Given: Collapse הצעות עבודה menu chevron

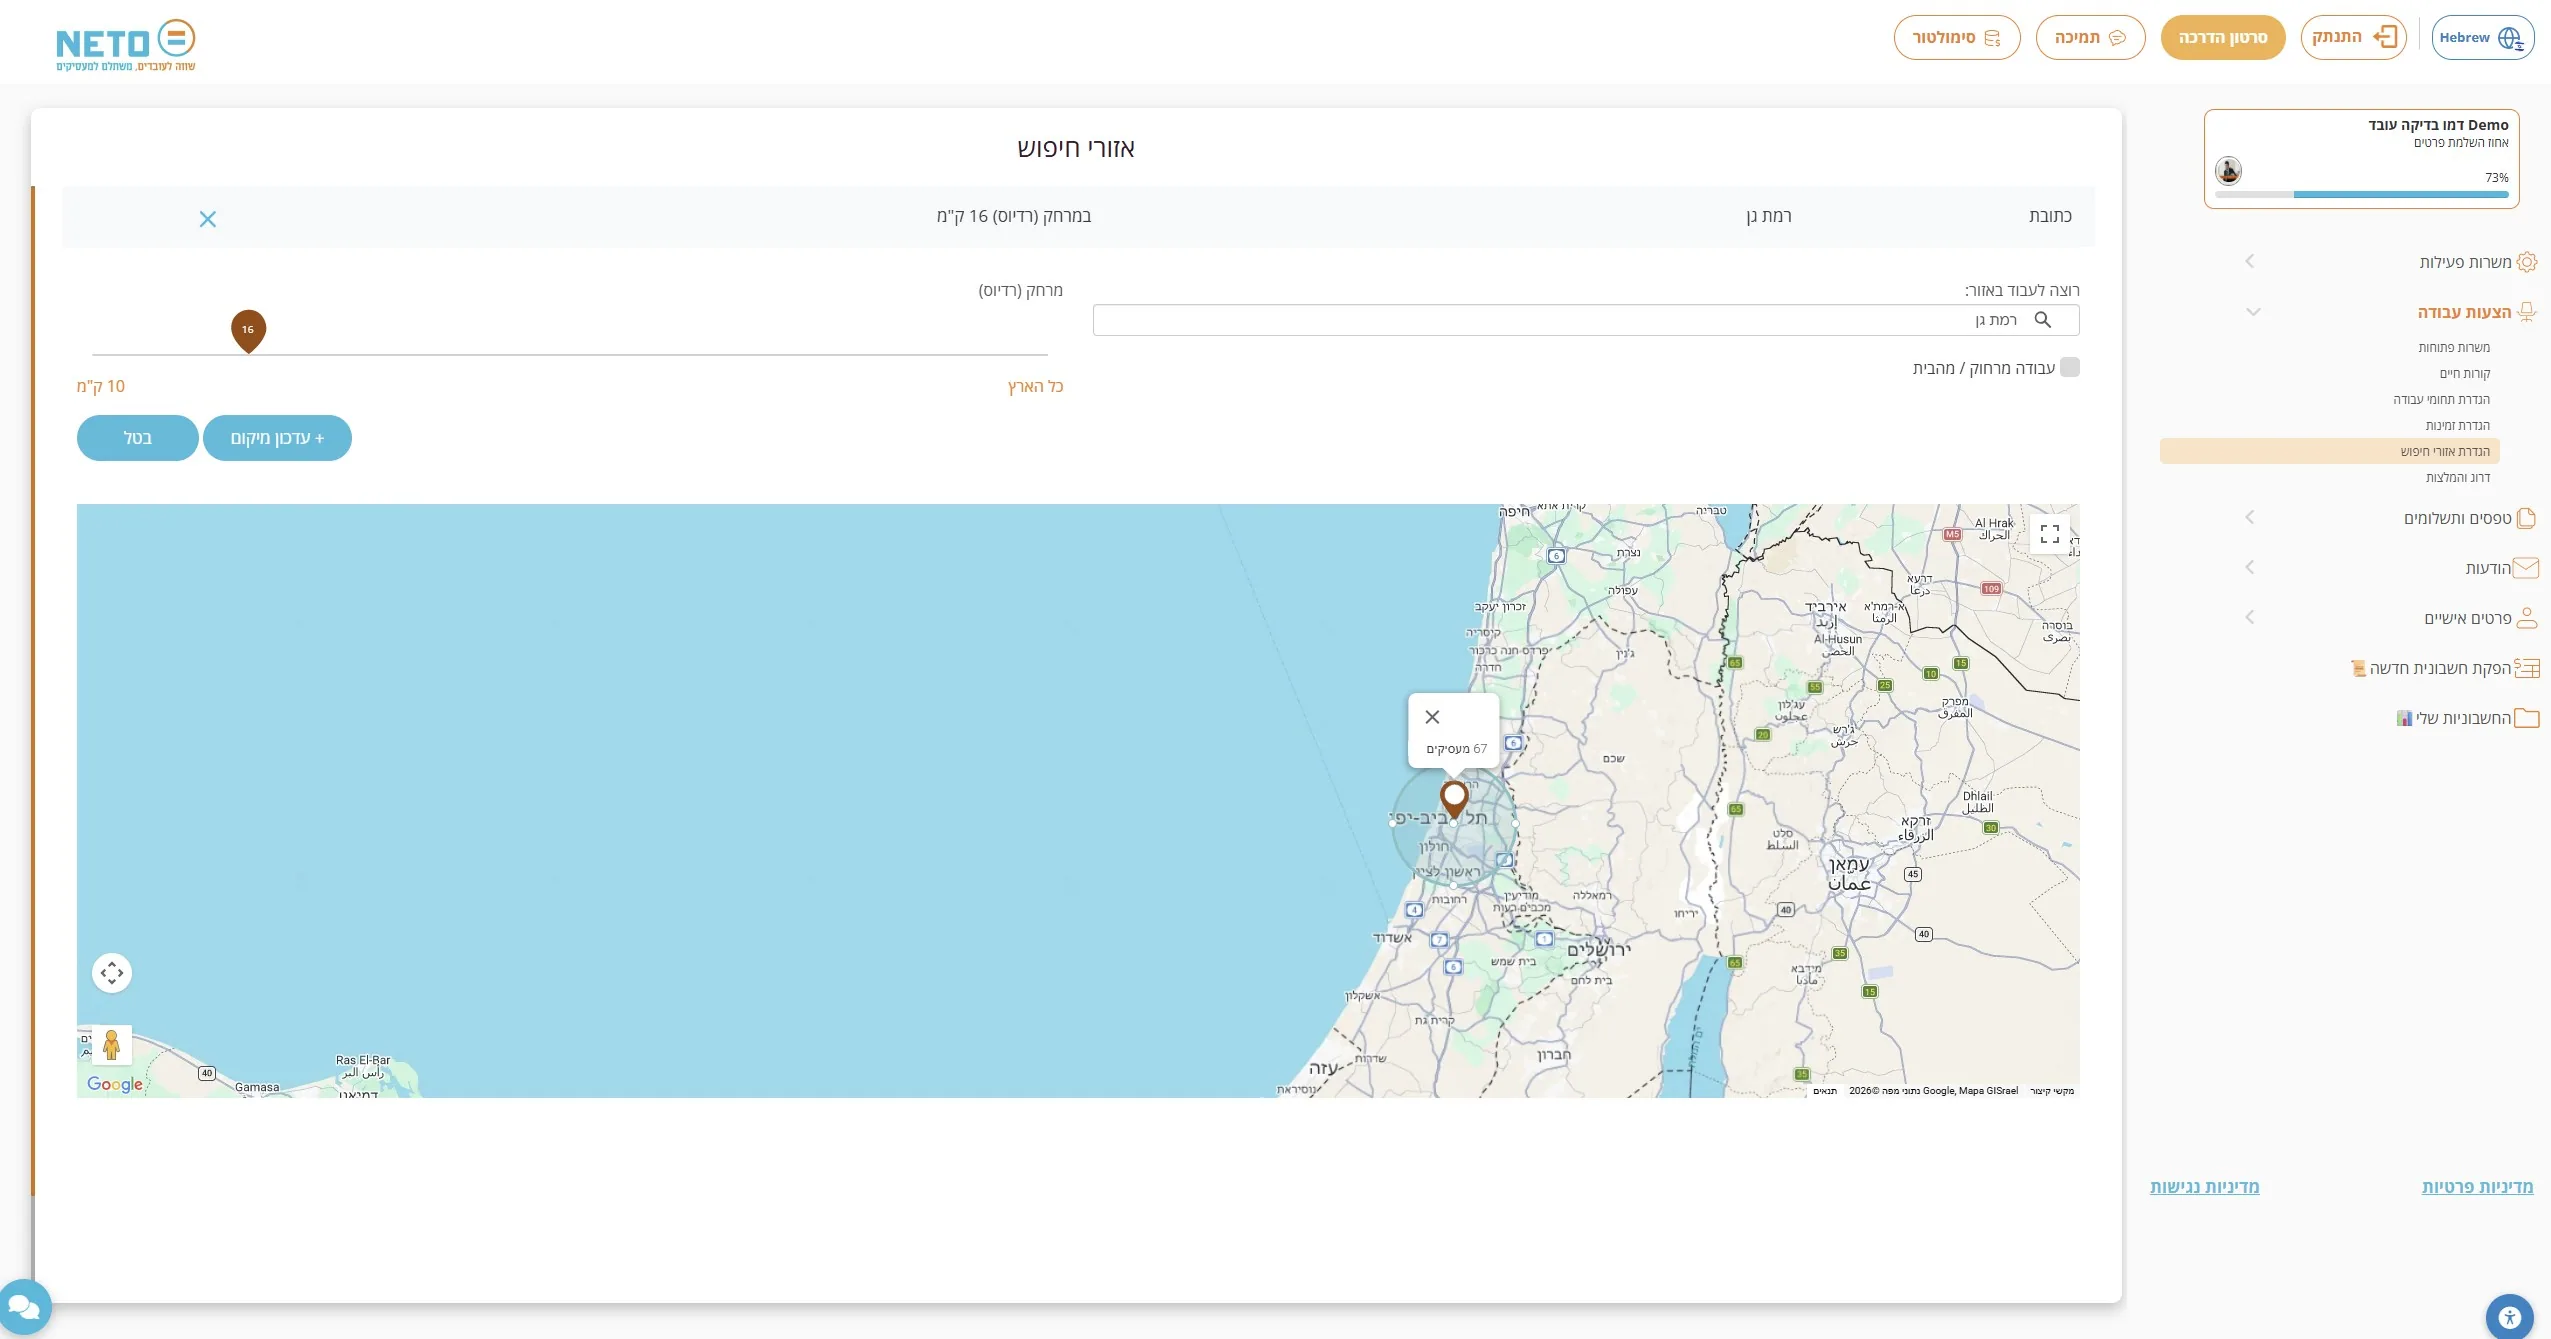Looking at the screenshot, I should coord(2253,312).
